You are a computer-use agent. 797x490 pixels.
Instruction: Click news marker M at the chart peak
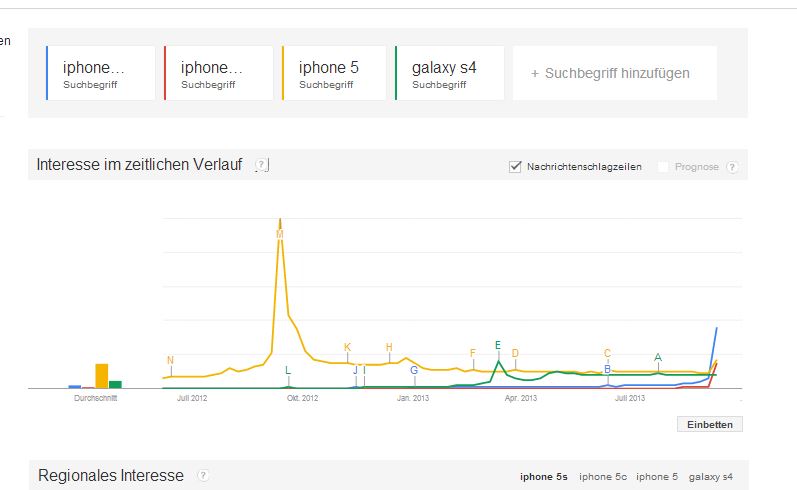pos(279,234)
